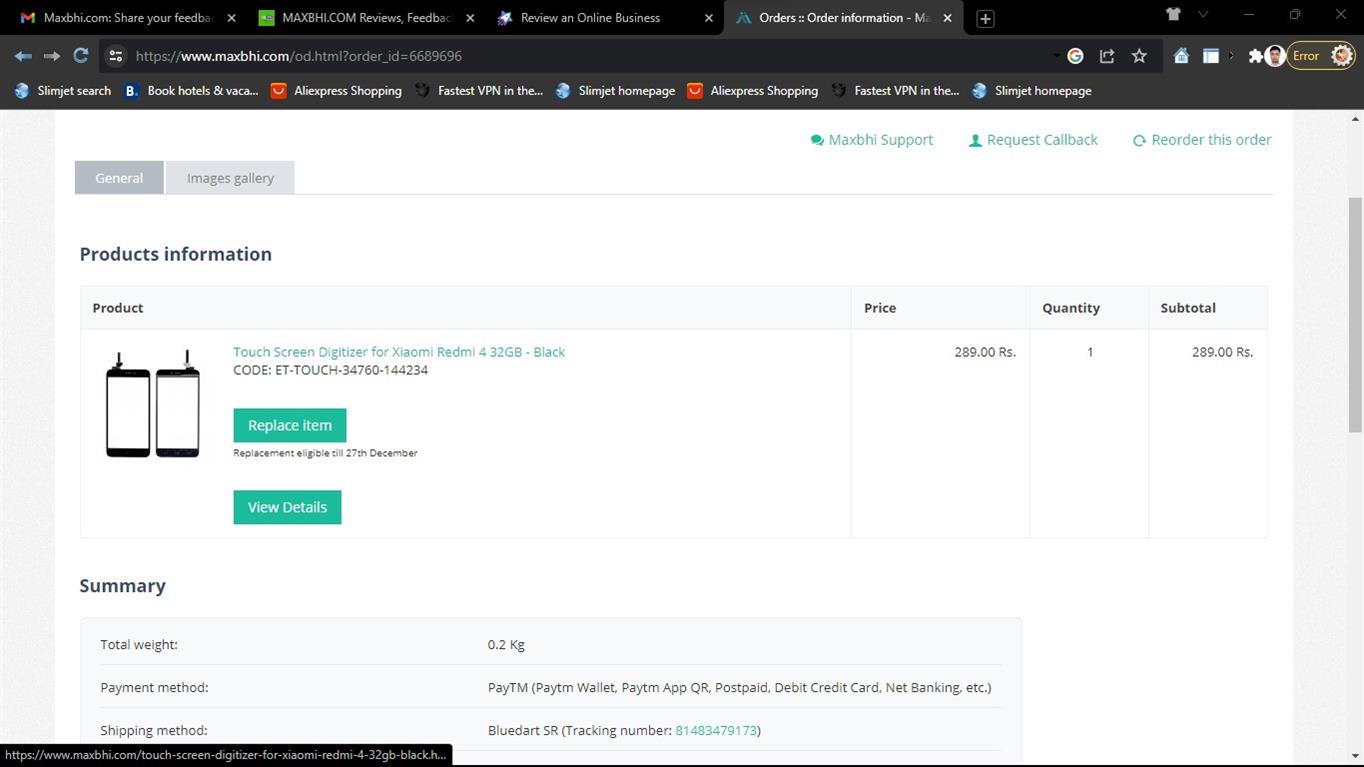Click the product code ET-TOUCH-34760-144234 text

tap(330, 370)
